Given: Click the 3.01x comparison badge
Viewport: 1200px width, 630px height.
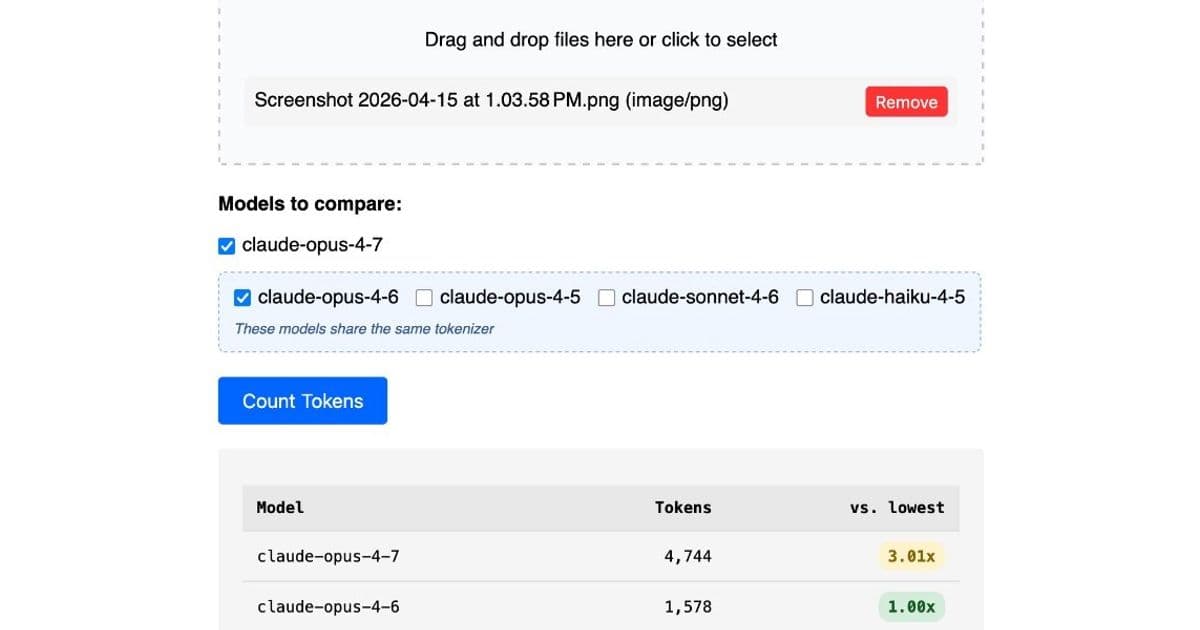Looking at the screenshot, I should 910,556.
